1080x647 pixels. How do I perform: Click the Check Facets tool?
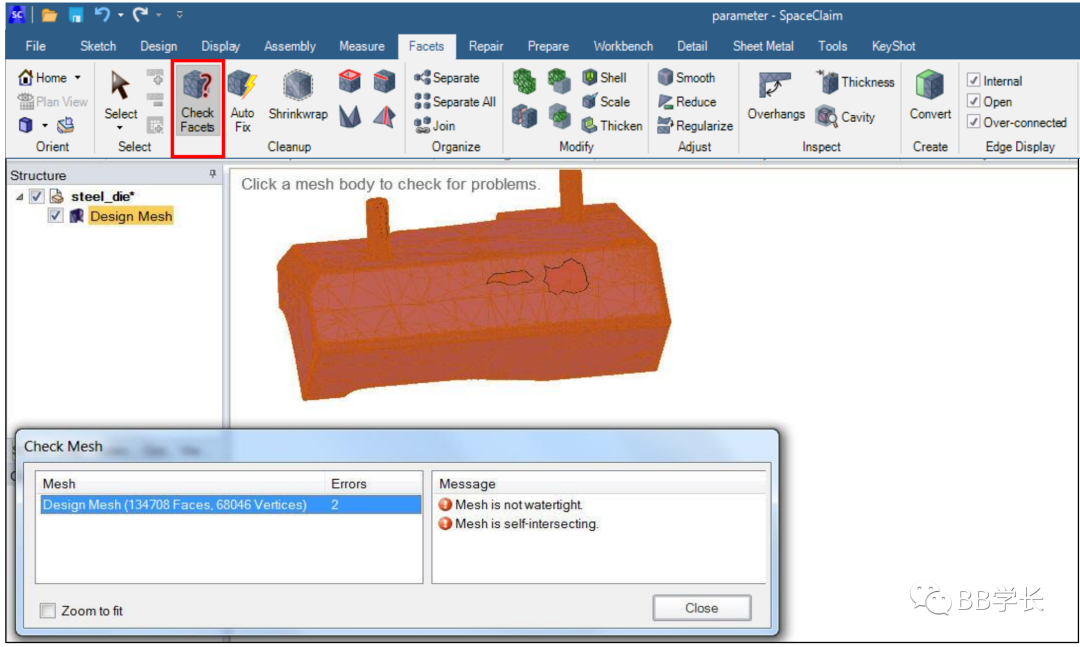click(198, 102)
